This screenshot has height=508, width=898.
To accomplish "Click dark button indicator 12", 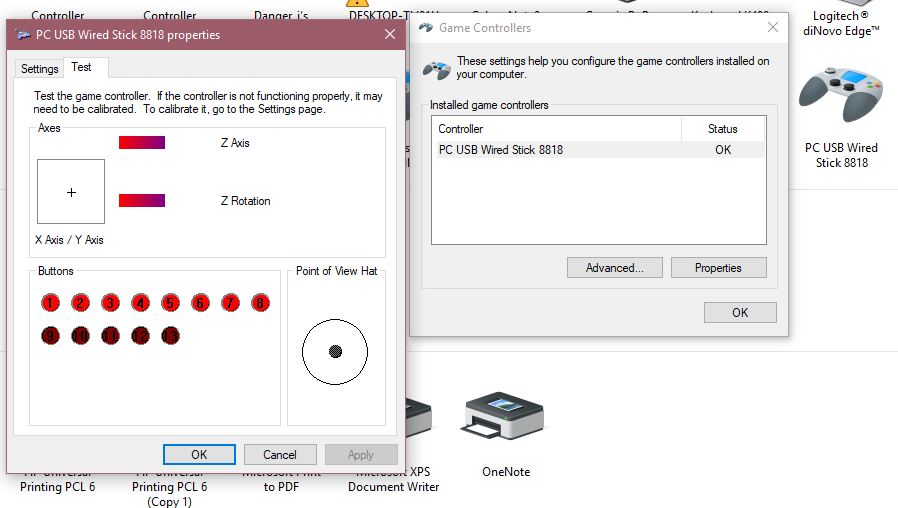I will [140, 335].
